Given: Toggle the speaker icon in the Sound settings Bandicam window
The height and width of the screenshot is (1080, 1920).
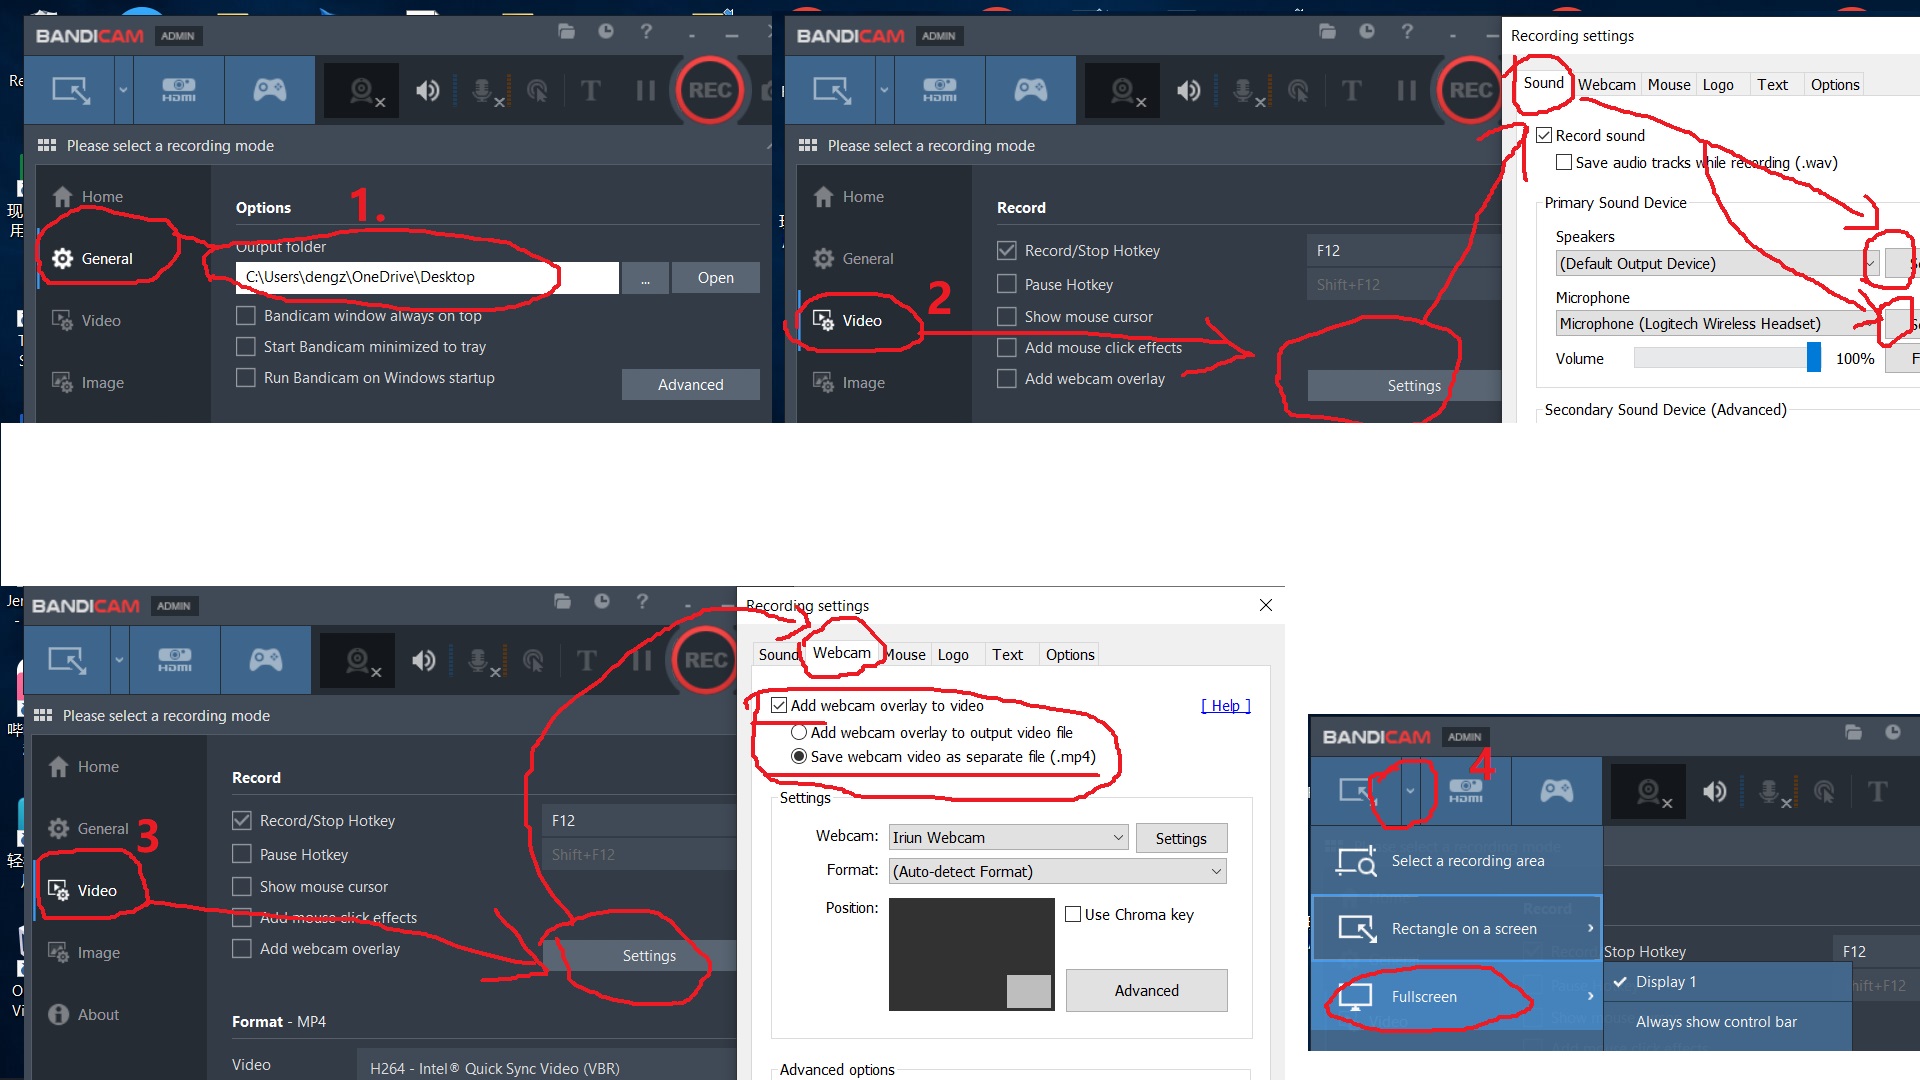Looking at the screenshot, I should (1189, 91).
